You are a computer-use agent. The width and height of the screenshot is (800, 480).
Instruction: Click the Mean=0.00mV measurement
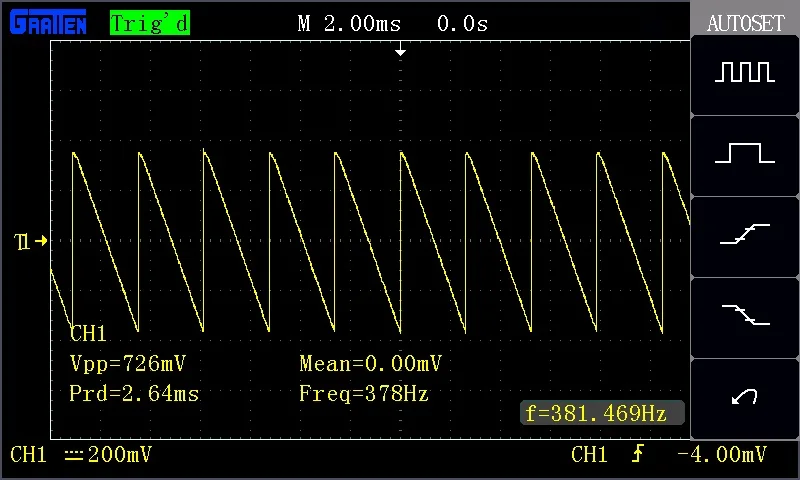point(370,363)
